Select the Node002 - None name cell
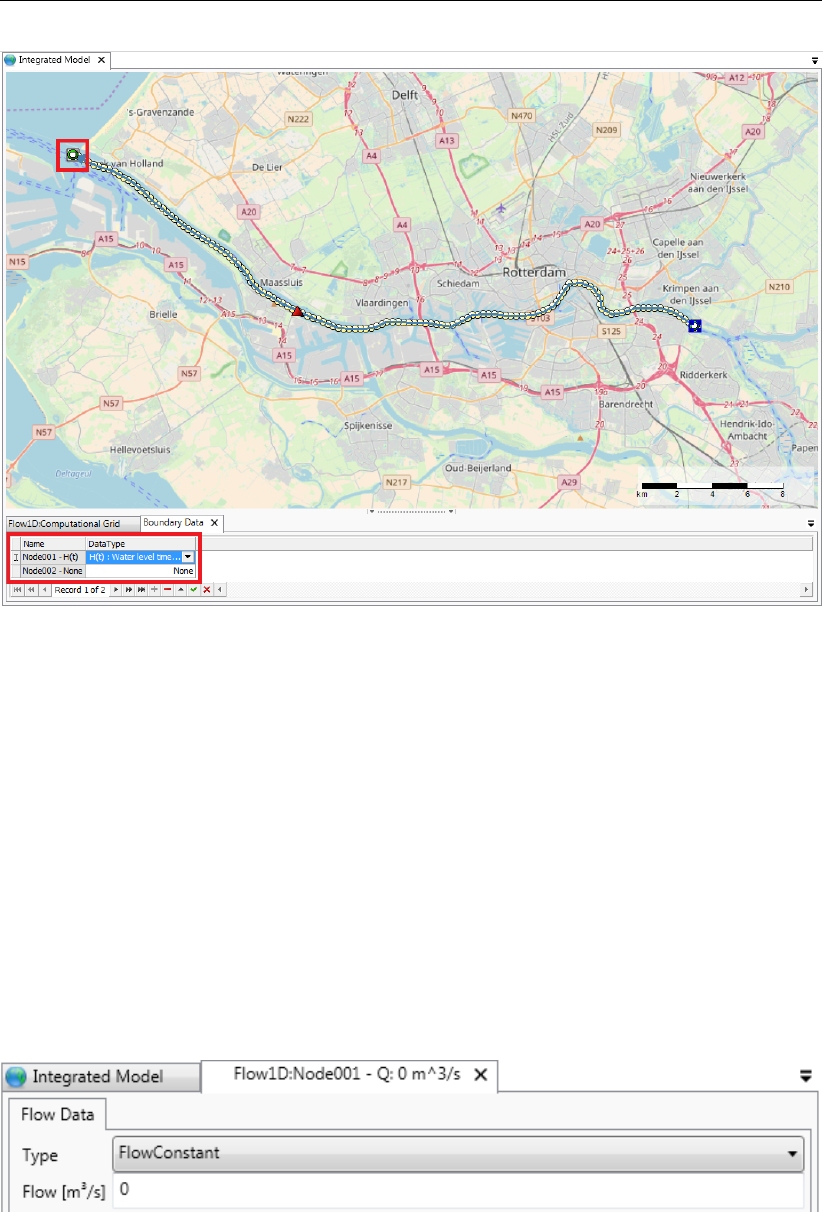823x1212 pixels. (52, 570)
